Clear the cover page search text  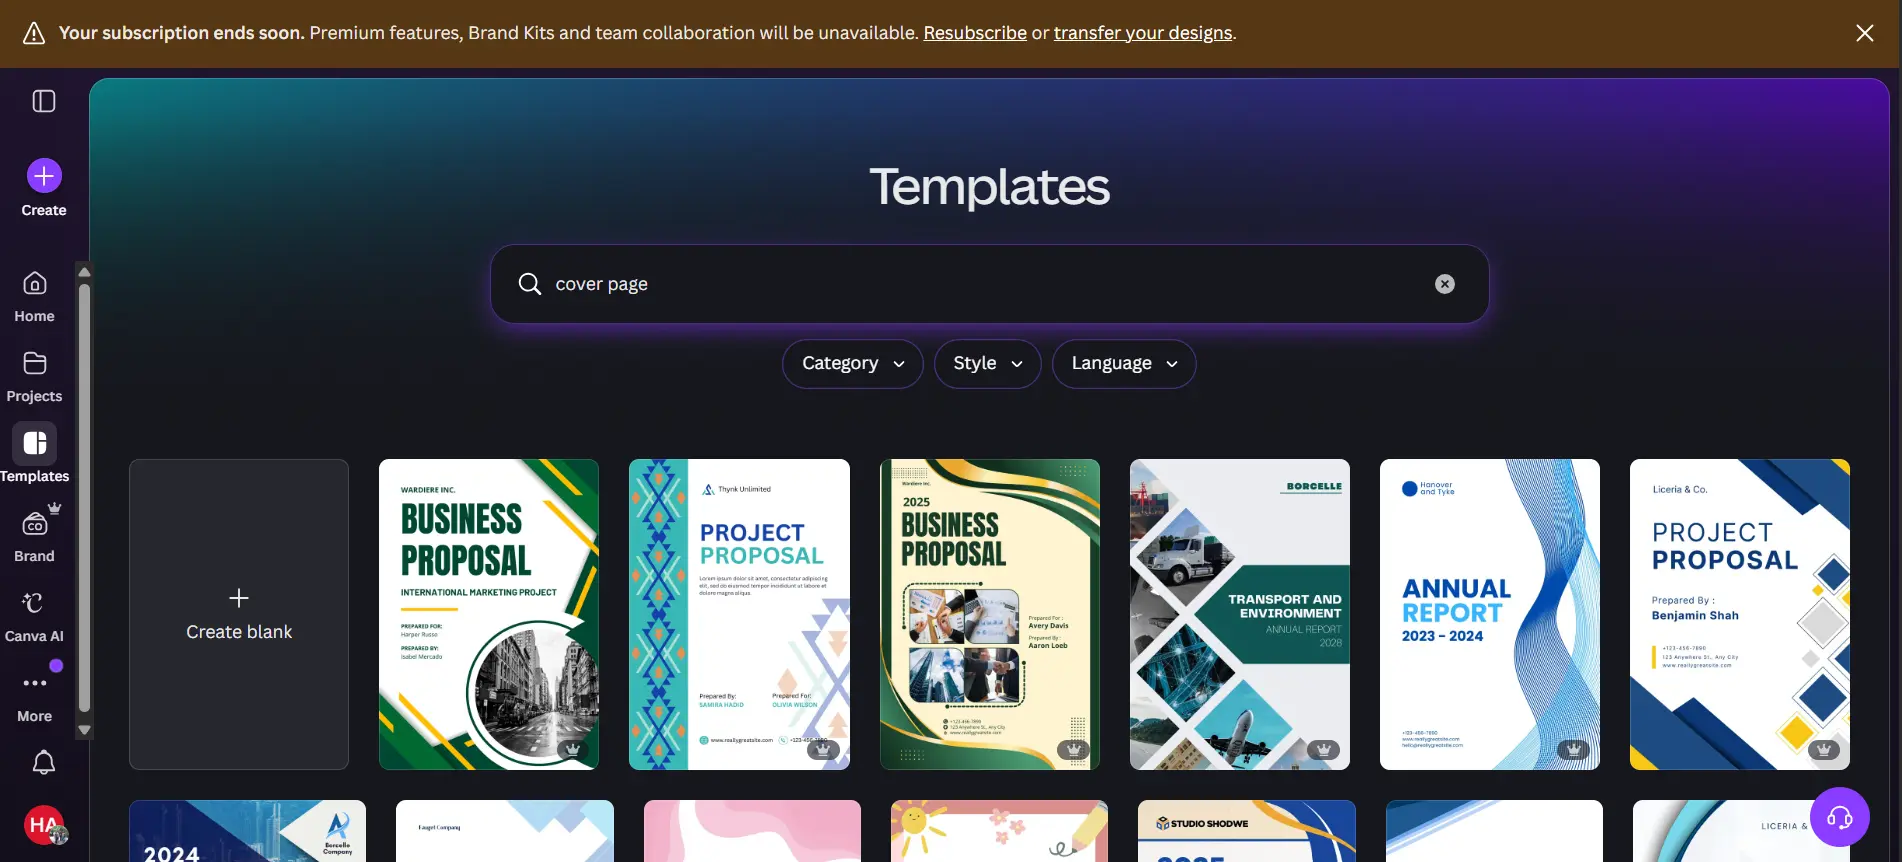coord(1445,284)
